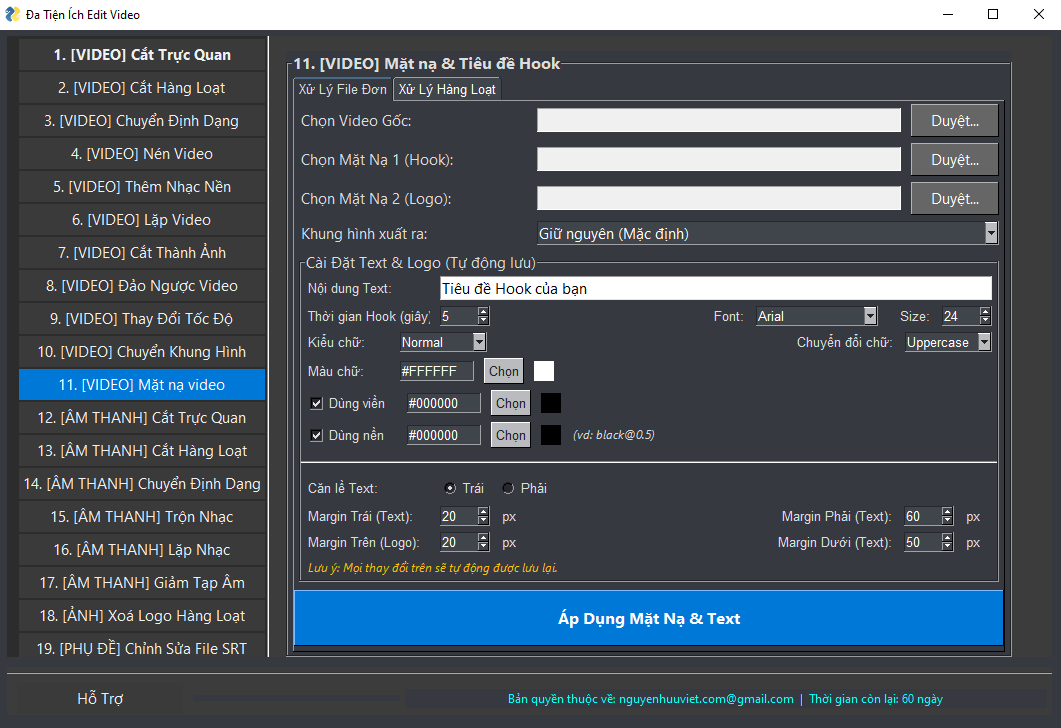
Task: Open 12. [ÂM THANH] Cắt Trực Quan
Action: coord(142,417)
